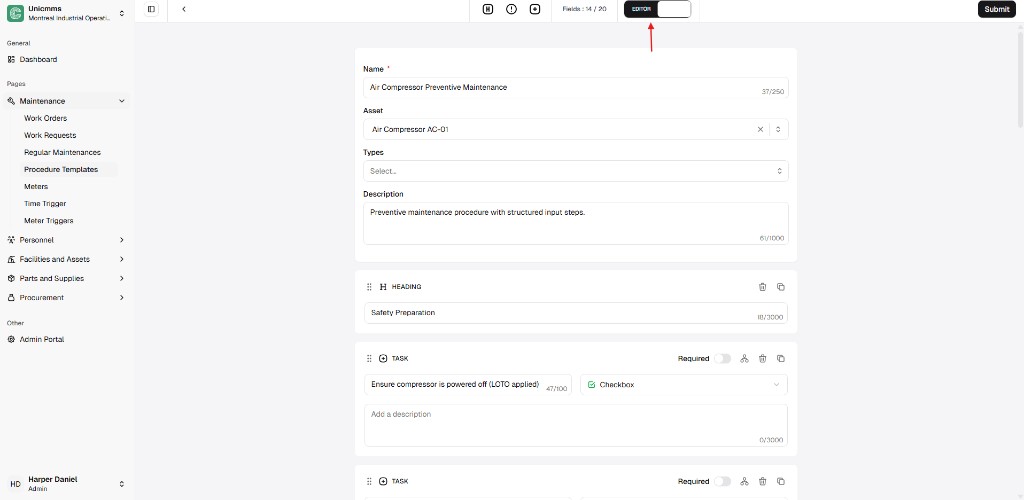Screen dimensions: 1024x500
Task: Click Add a description field
Action: tap(575, 425)
